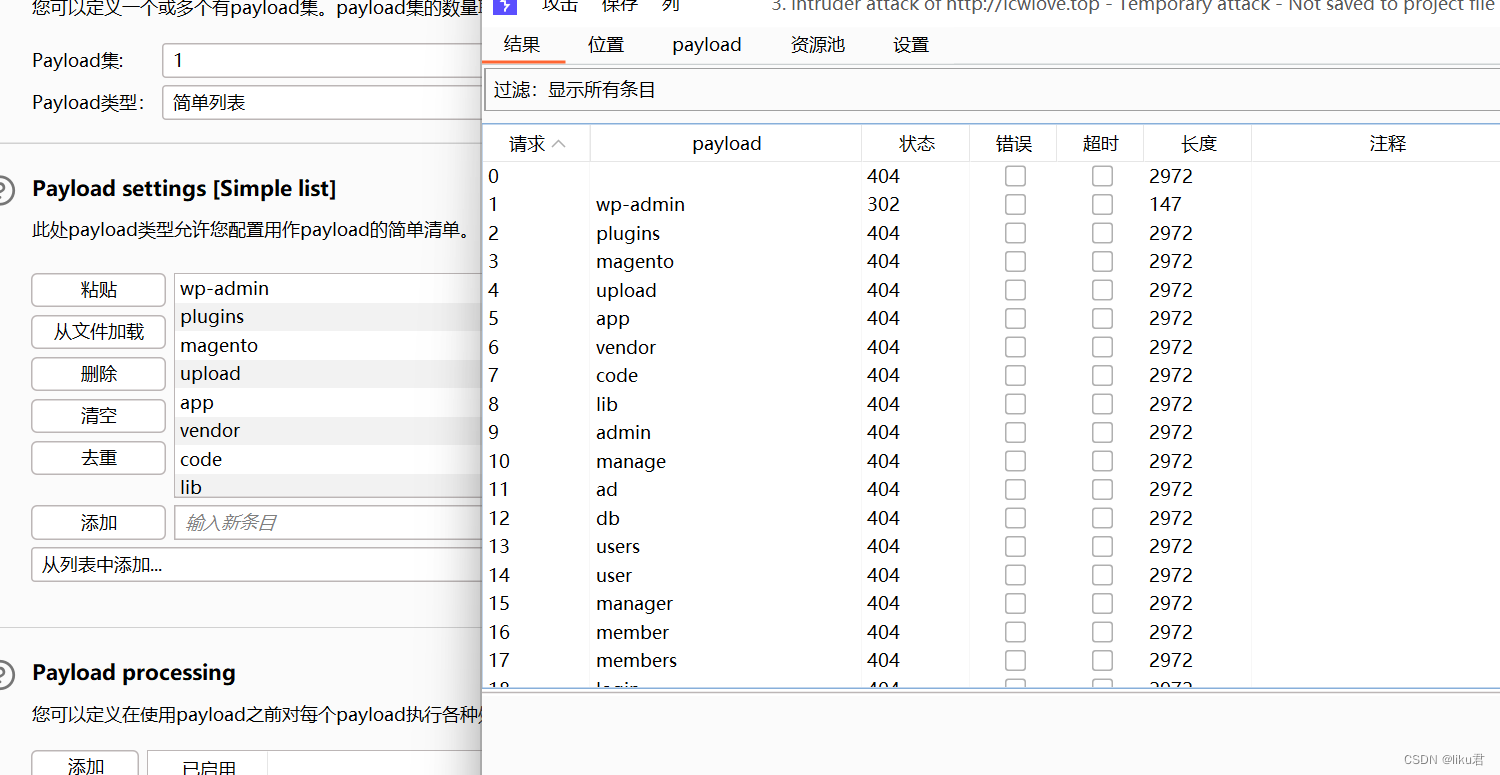The height and width of the screenshot is (775, 1500).
Task: Open the 设置 tab
Action: (911, 44)
